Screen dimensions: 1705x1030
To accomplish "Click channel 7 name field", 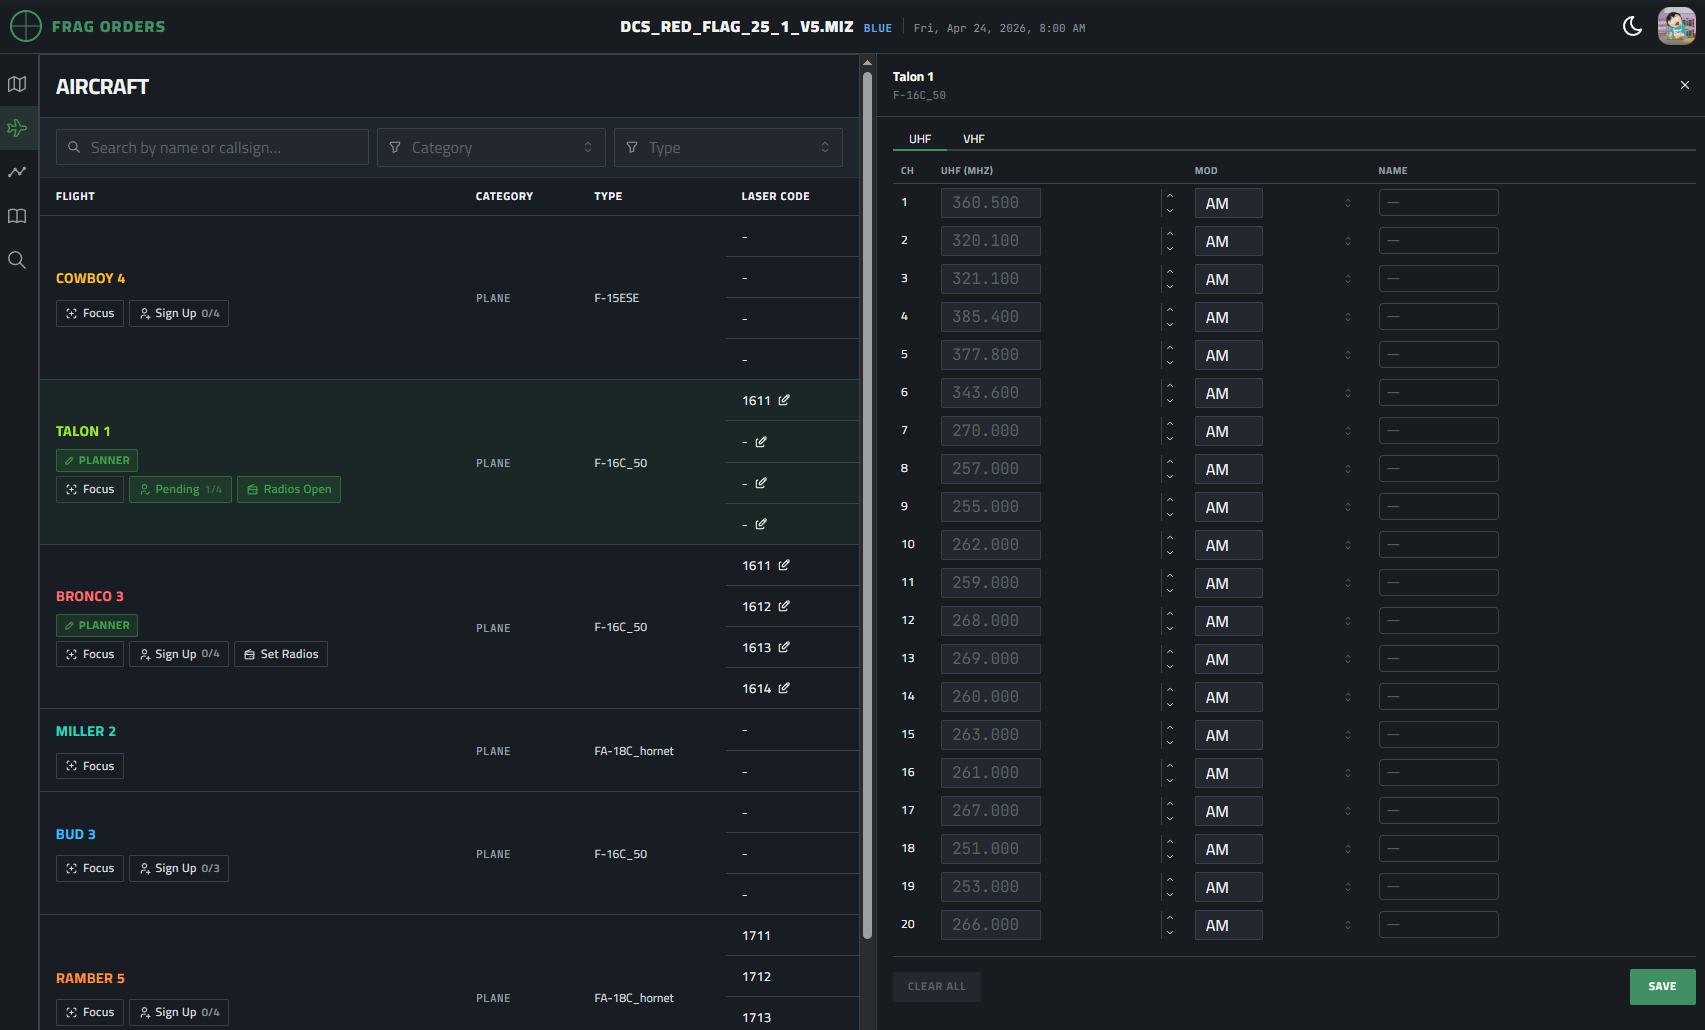I will [x=1438, y=431].
